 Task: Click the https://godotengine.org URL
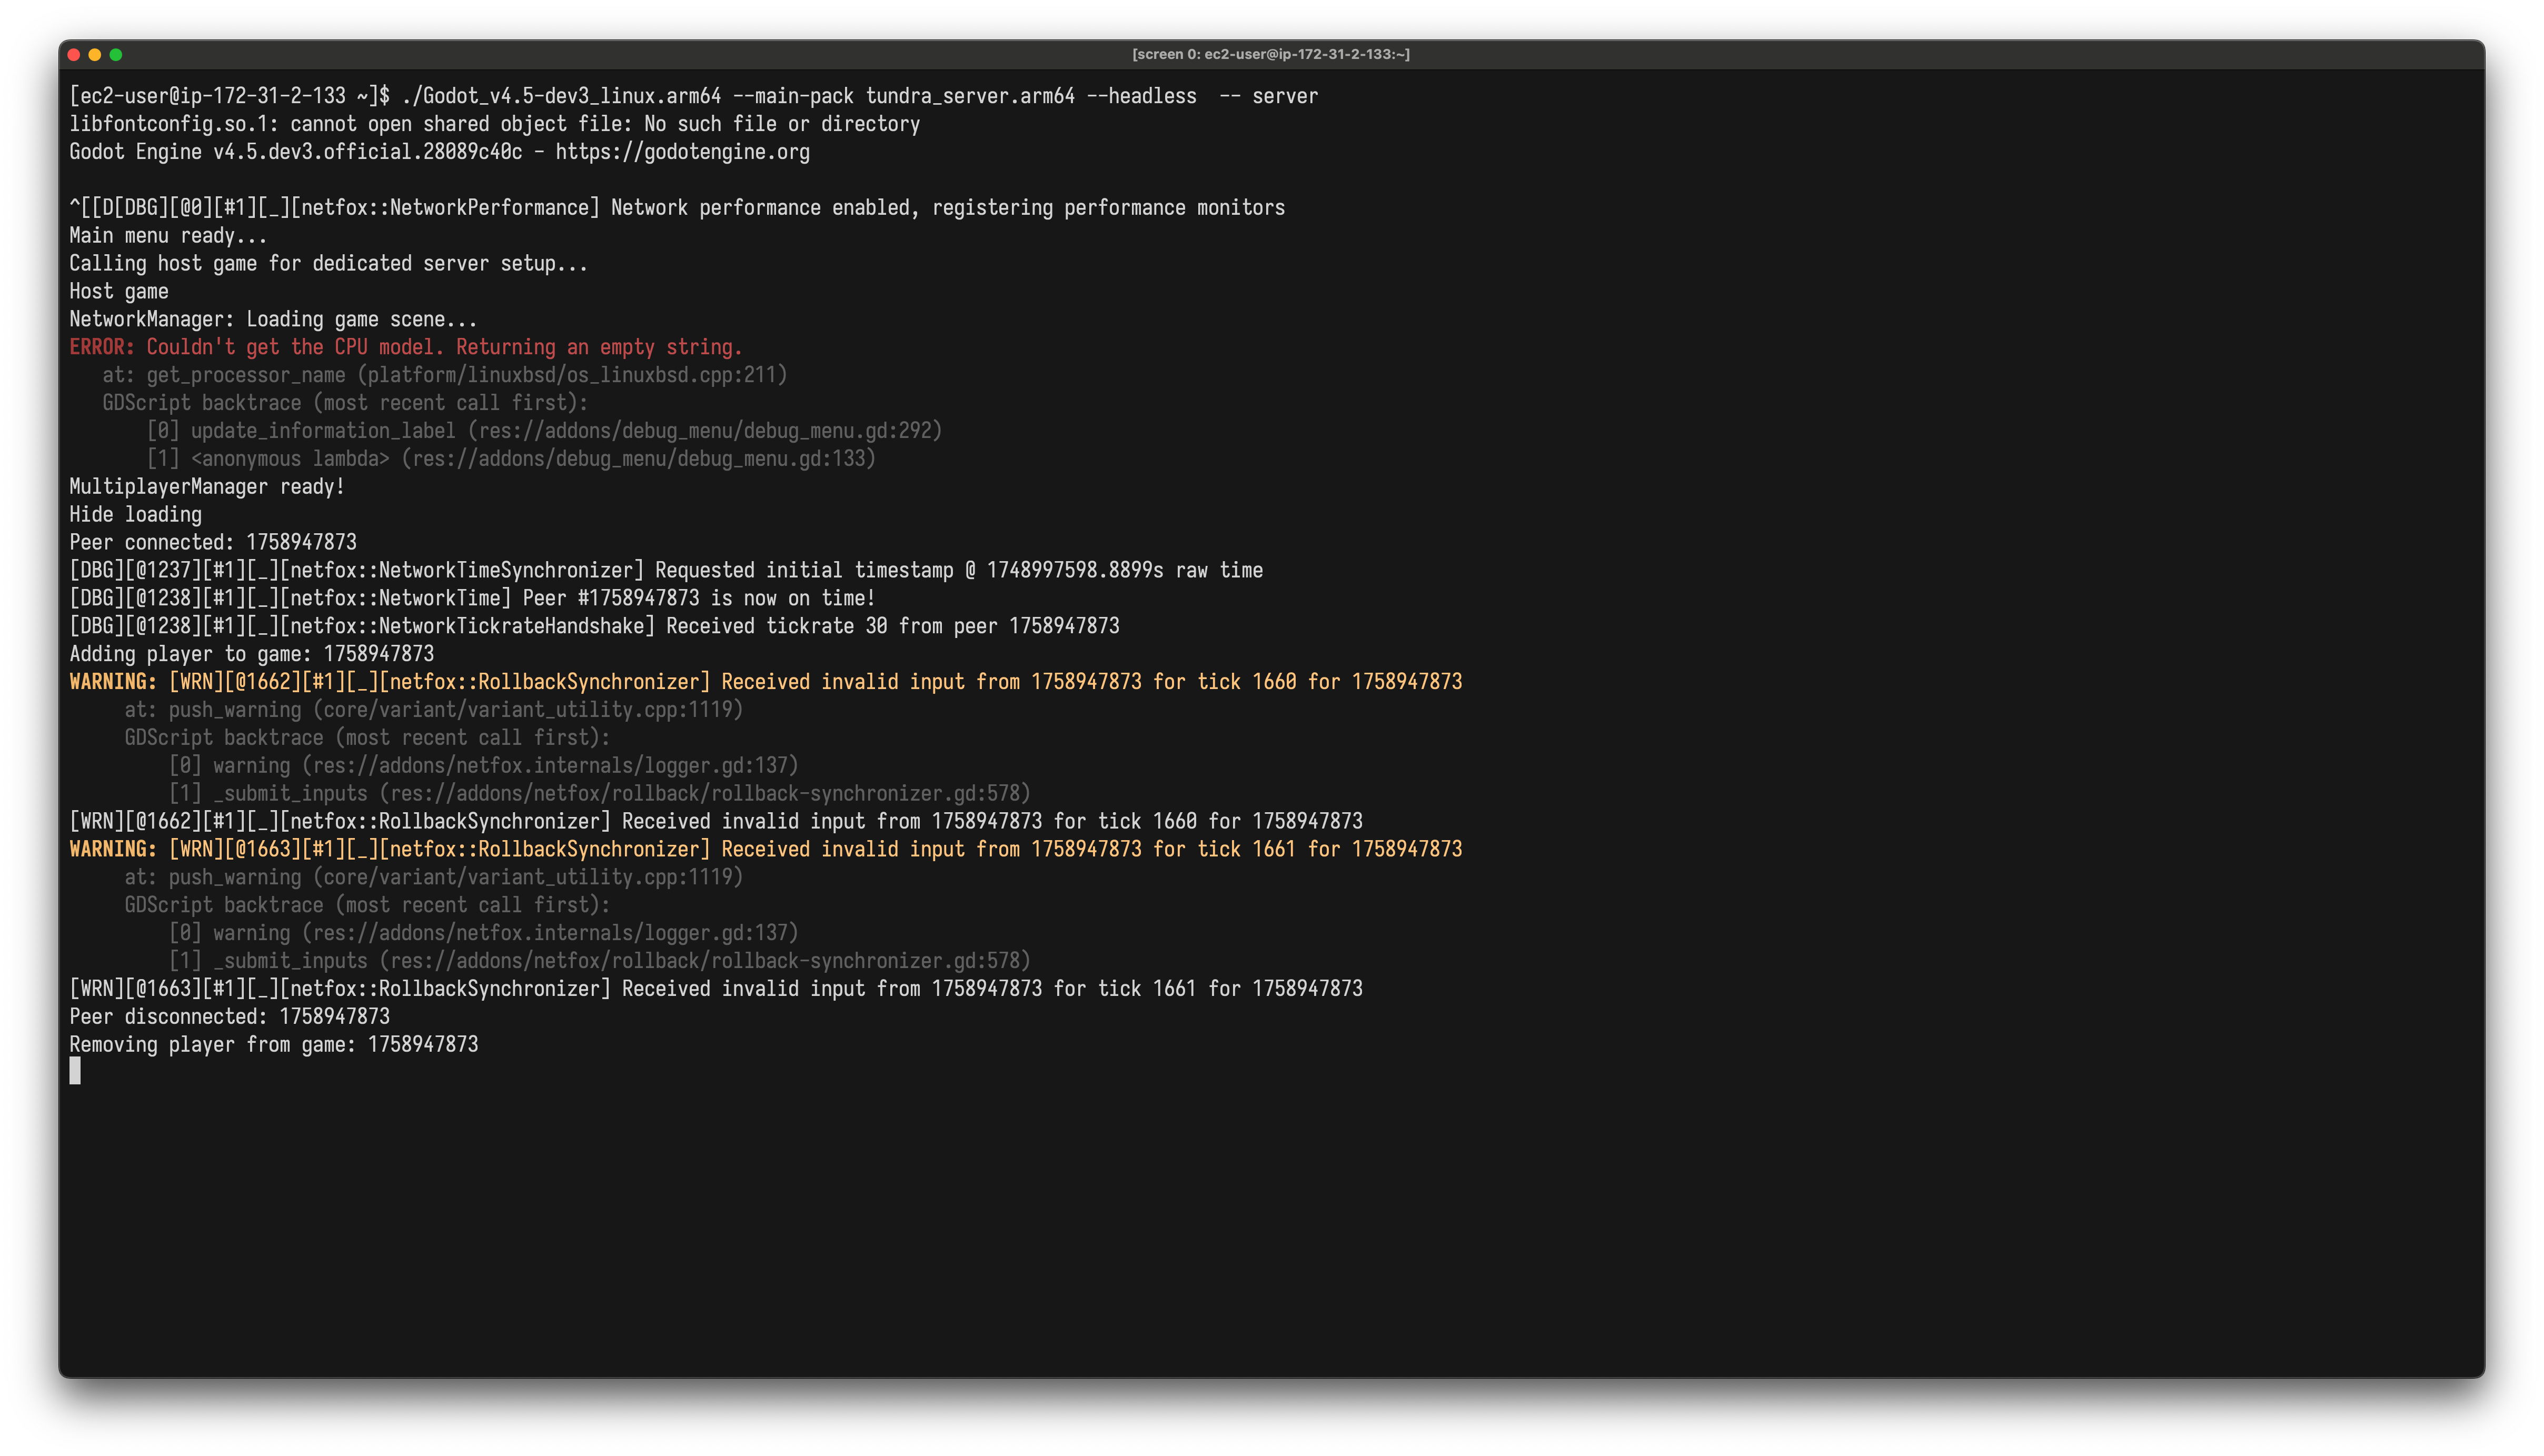[682, 152]
